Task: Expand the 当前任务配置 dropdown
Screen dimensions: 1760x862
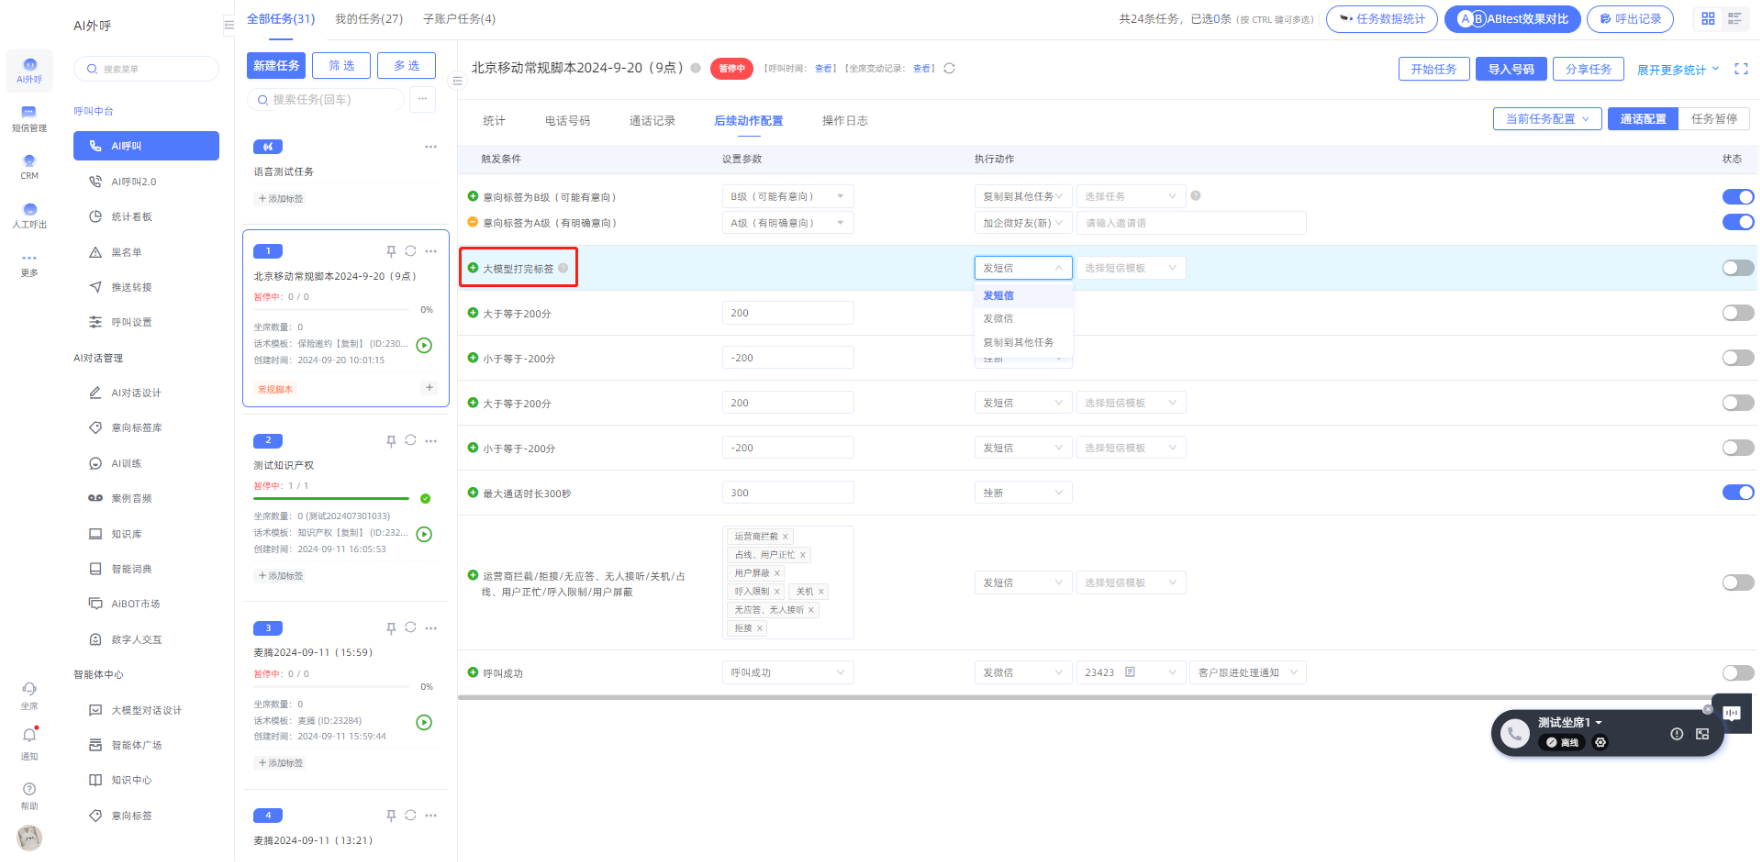Action: (1546, 119)
